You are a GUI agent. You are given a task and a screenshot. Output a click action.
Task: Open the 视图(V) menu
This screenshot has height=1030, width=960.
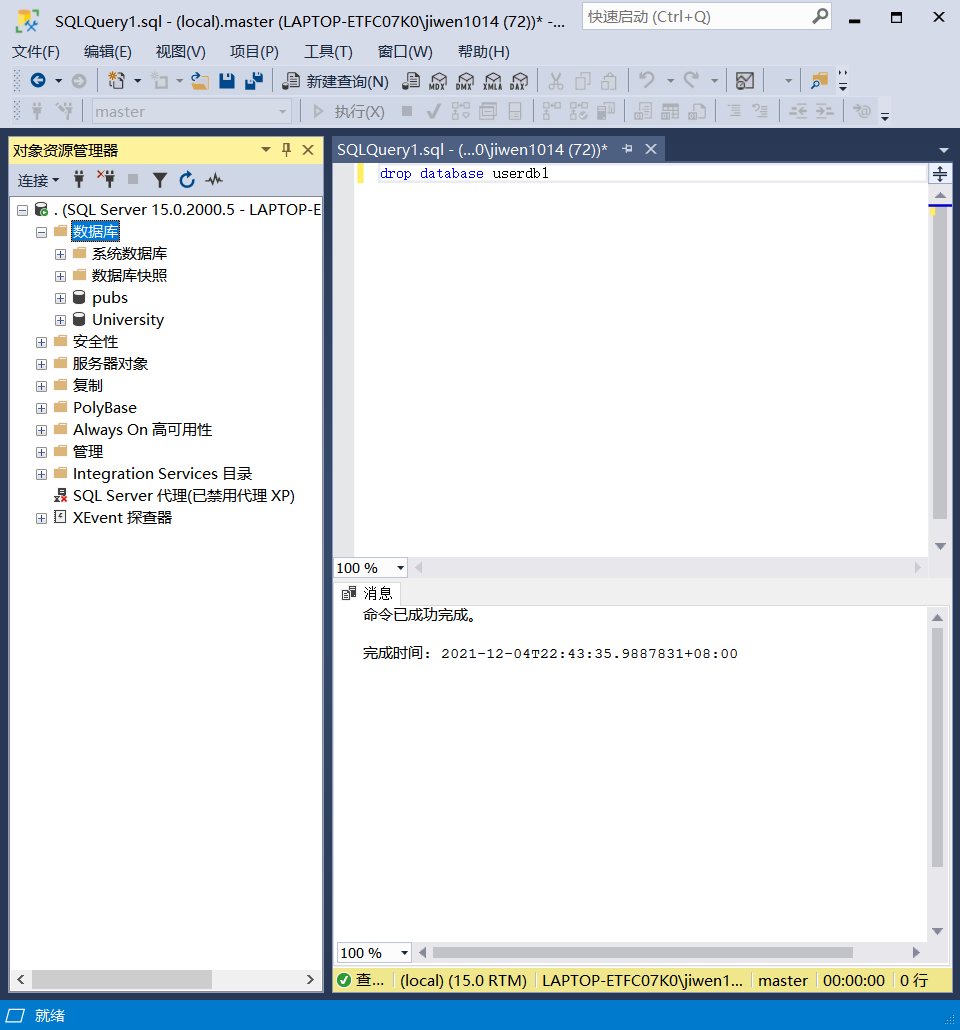(181, 52)
